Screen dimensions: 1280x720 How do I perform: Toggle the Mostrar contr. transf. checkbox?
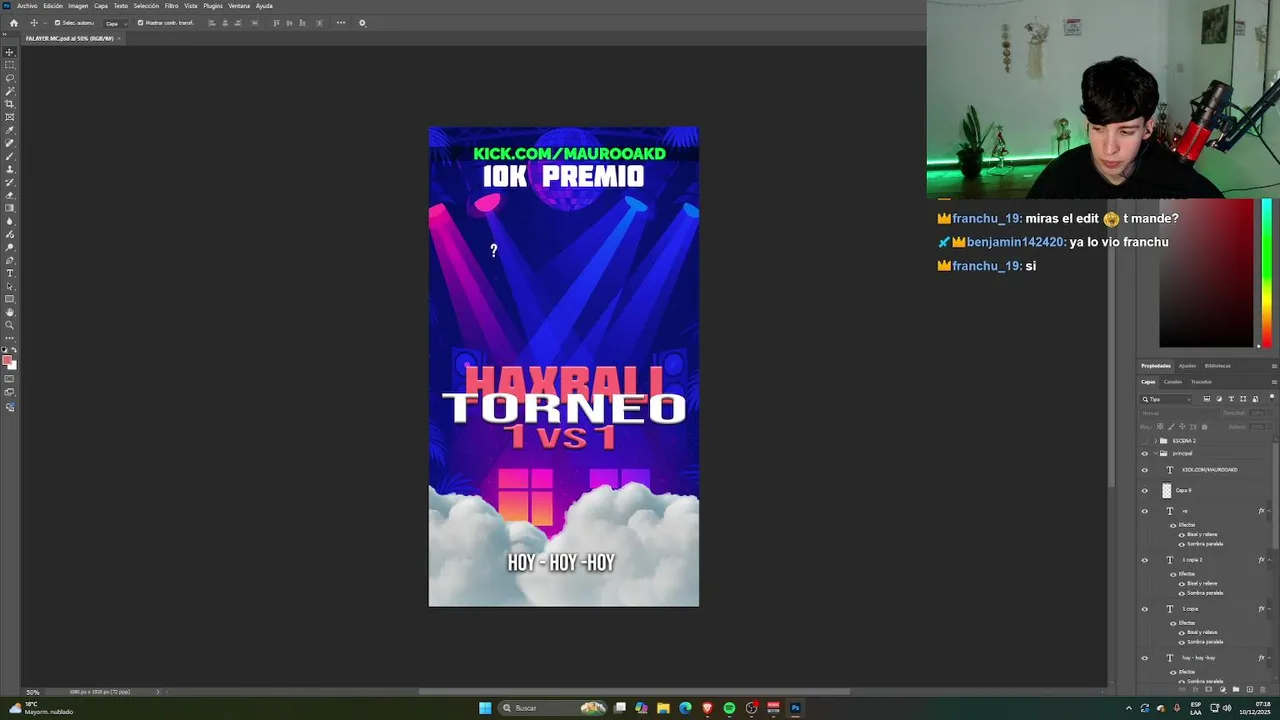pyautogui.click(x=140, y=23)
